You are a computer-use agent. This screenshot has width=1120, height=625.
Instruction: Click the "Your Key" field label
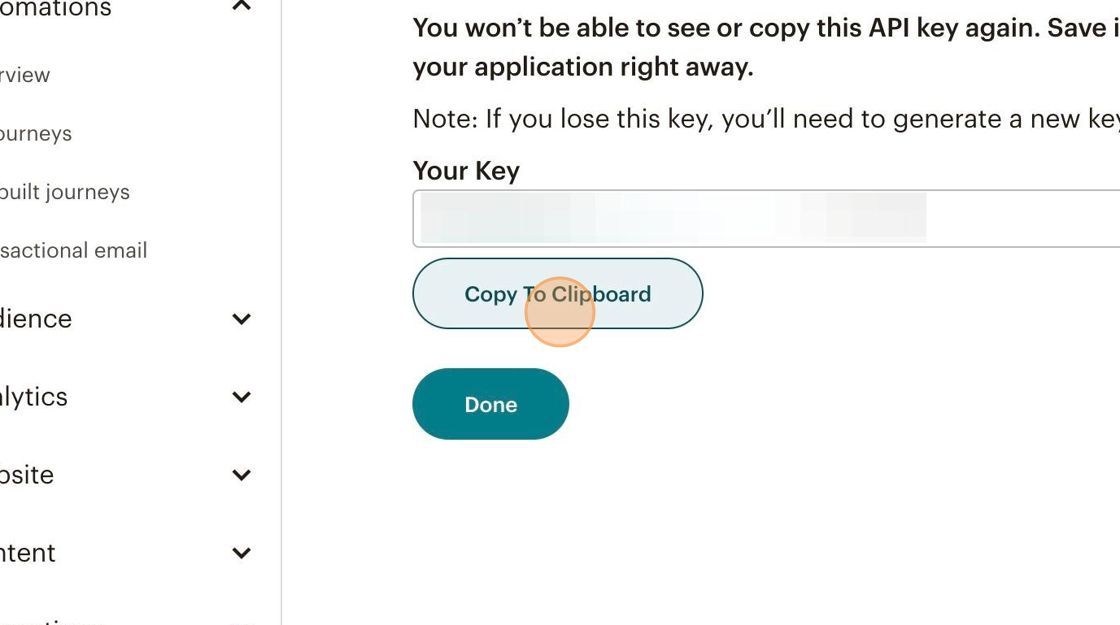click(x=466, y=171)
